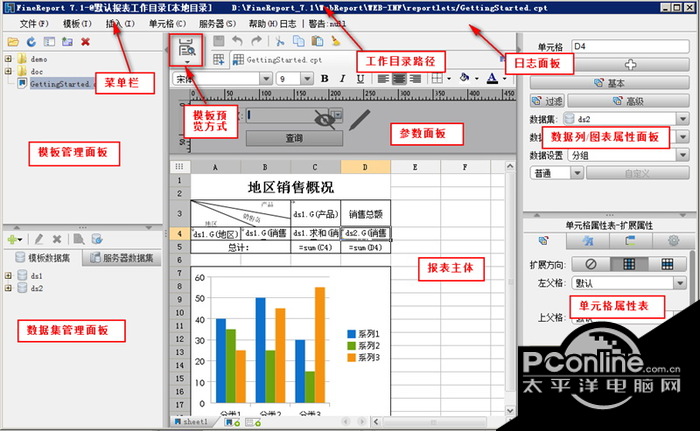This screenshot has width=700, height=431.
Task: Click the cell borders icon
Action: coord(437,79)
